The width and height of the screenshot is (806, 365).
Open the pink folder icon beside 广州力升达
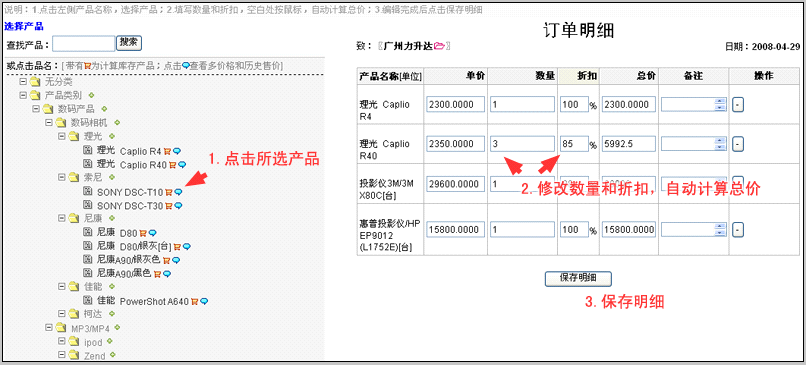coord(439,46)
